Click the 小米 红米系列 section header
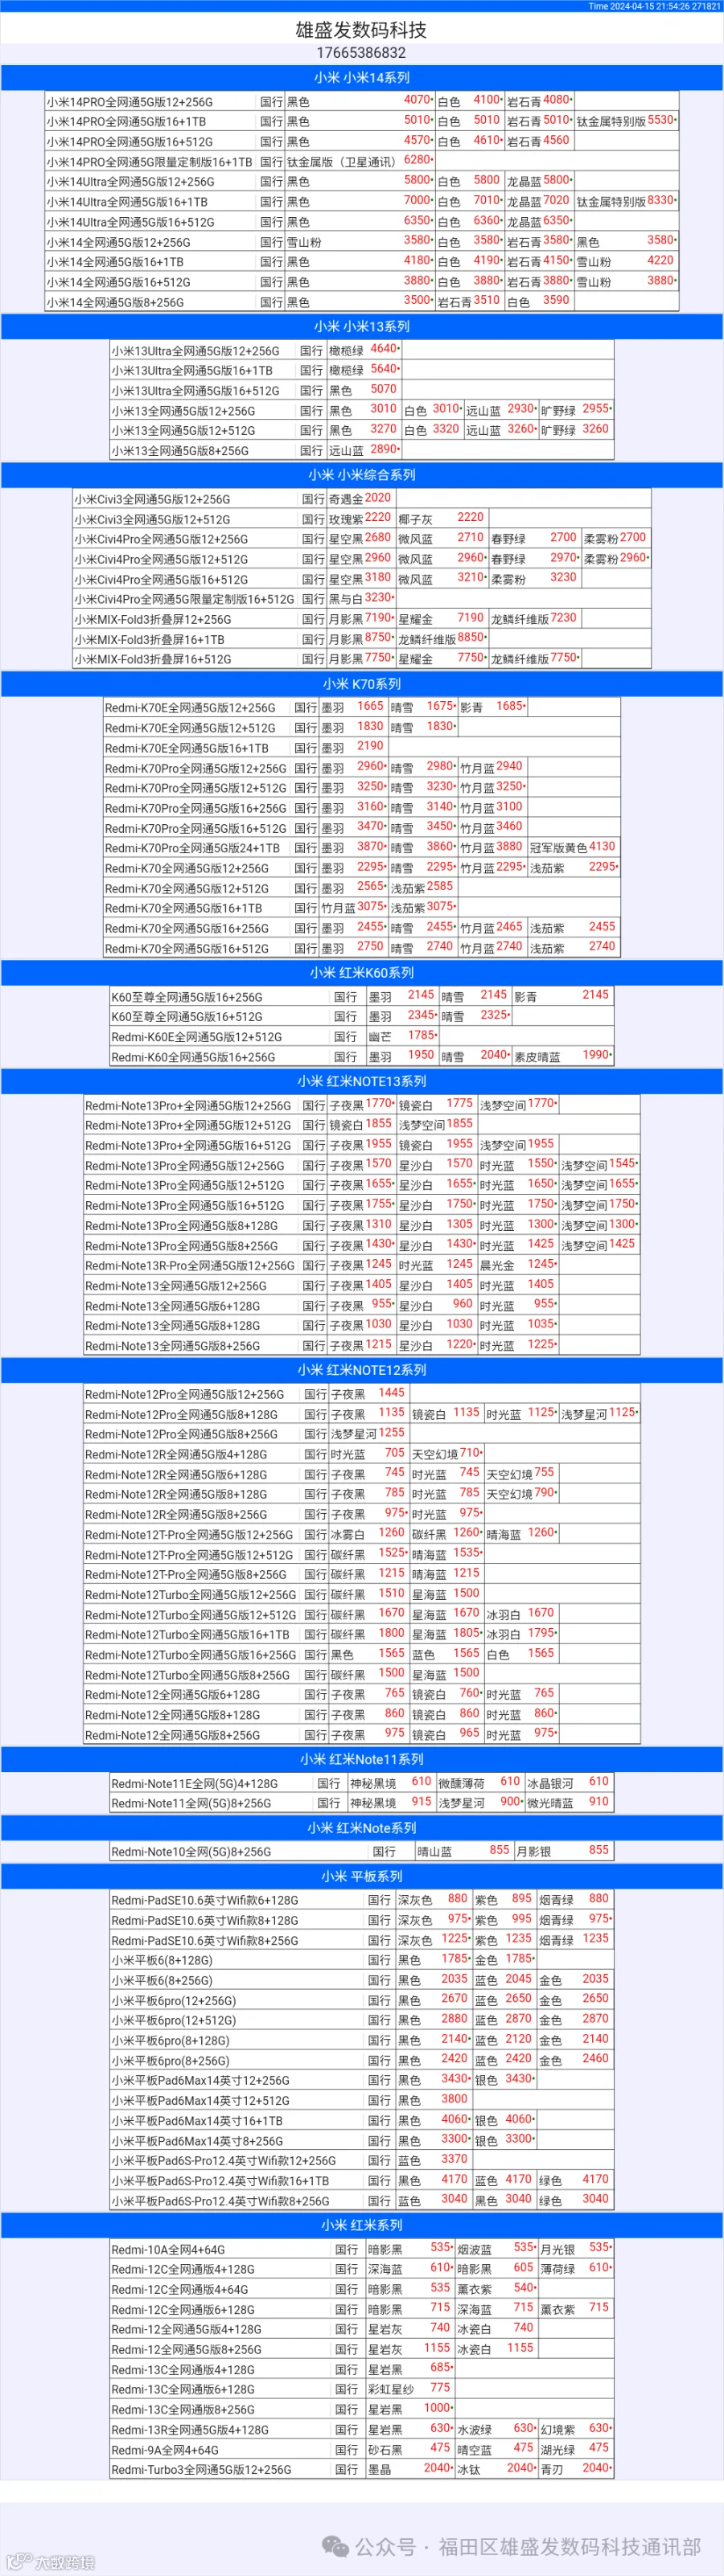 coord(361,2225)
